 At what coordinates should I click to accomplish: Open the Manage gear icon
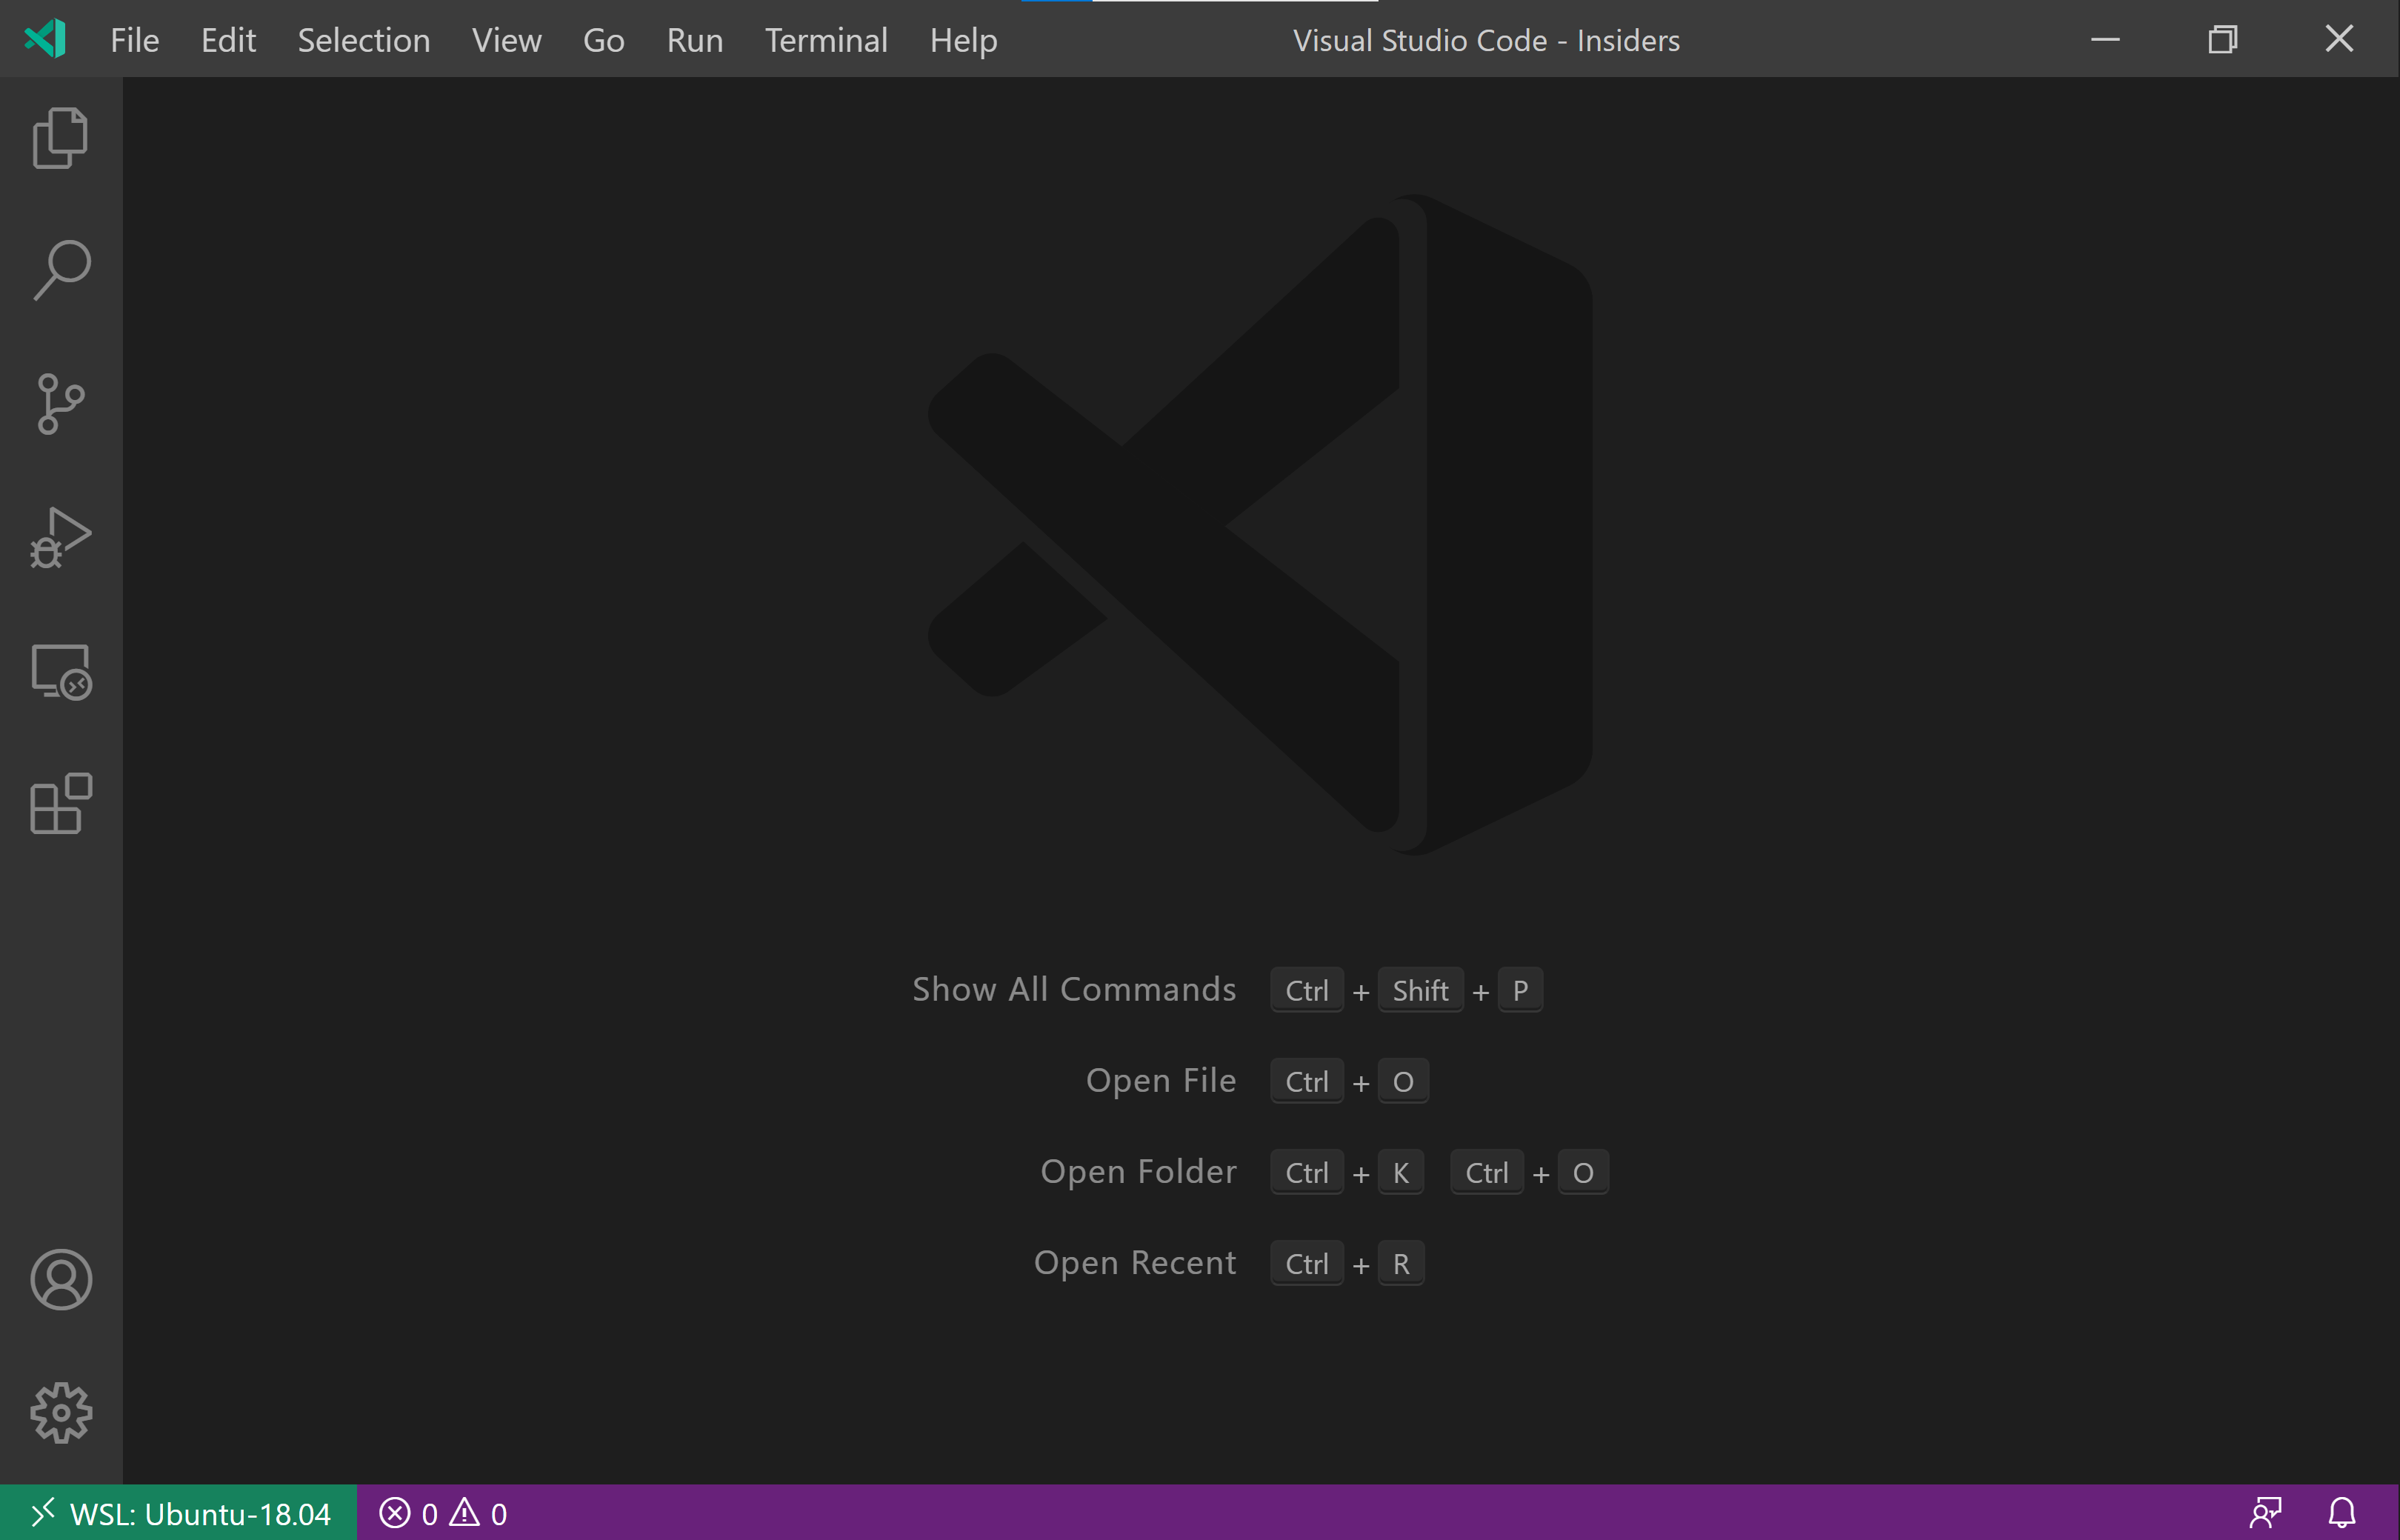click(61, 1413)
